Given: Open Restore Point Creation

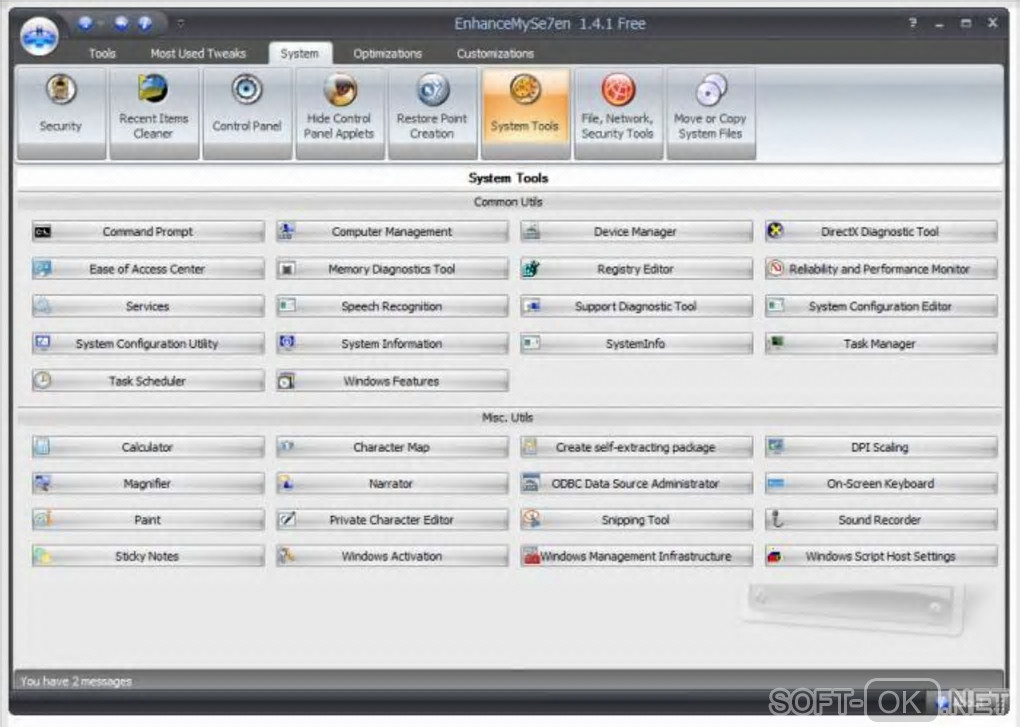Looking at the screenshot, I should pos(432,113).
